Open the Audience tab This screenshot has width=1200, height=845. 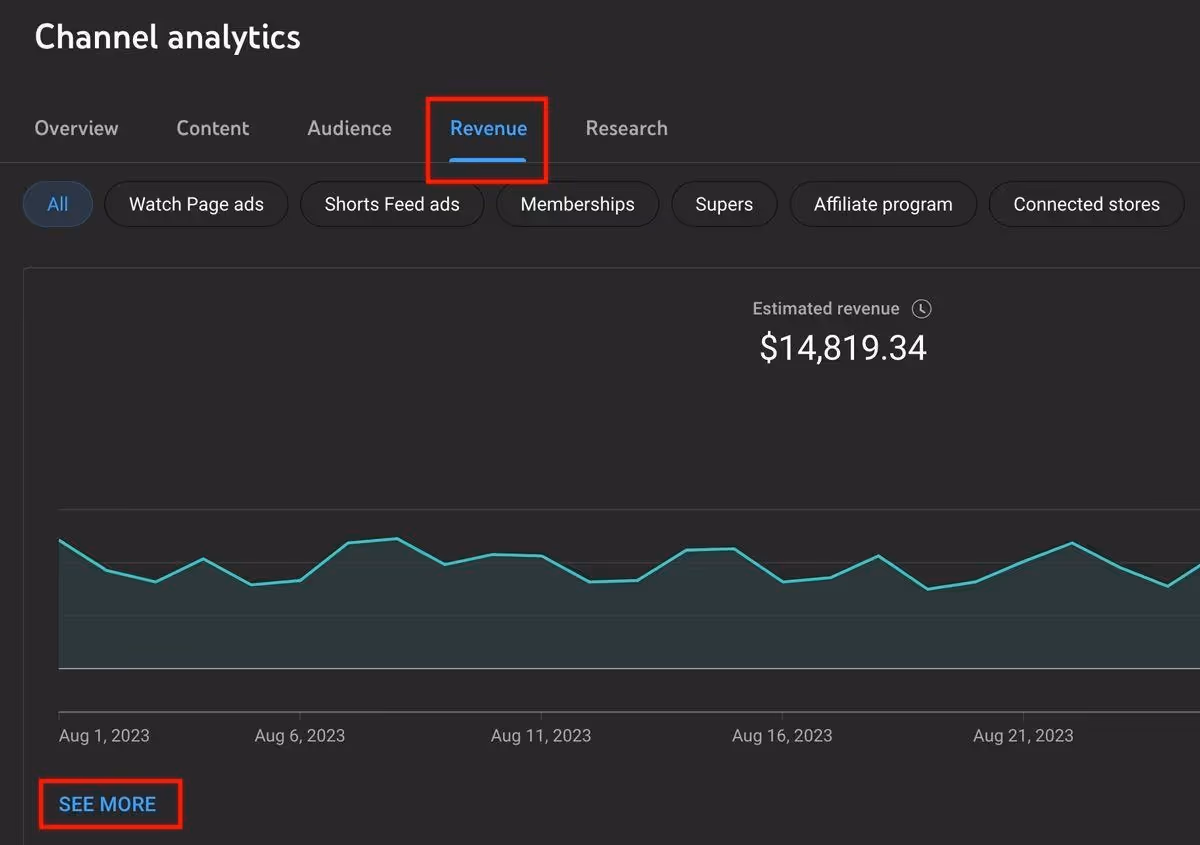click(x=349, y=128)
